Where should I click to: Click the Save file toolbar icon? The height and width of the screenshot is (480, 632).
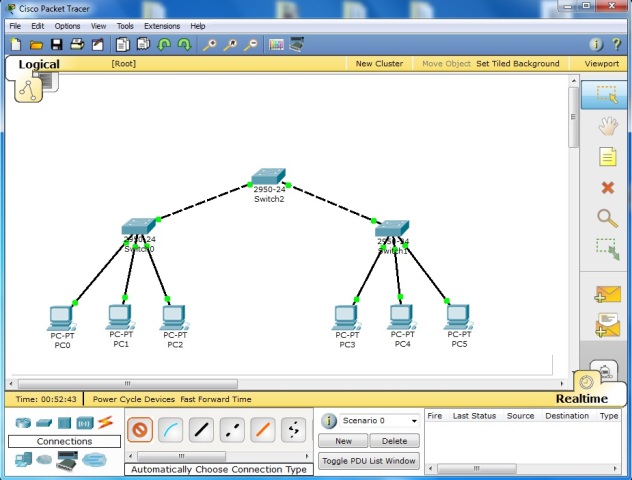(56, 45)
